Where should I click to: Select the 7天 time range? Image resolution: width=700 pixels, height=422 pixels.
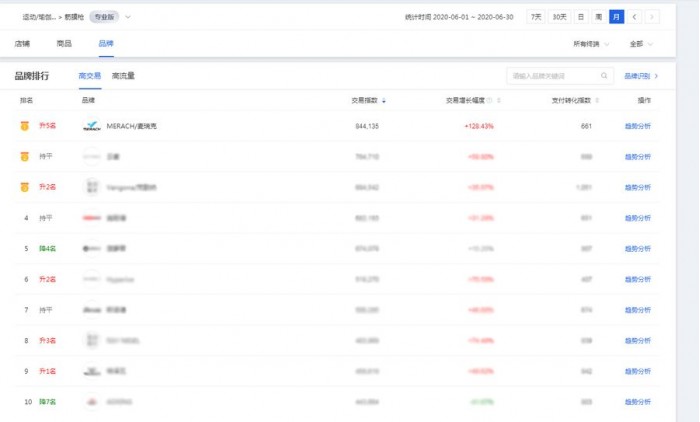pyautogui.click(x=536, y=17)
